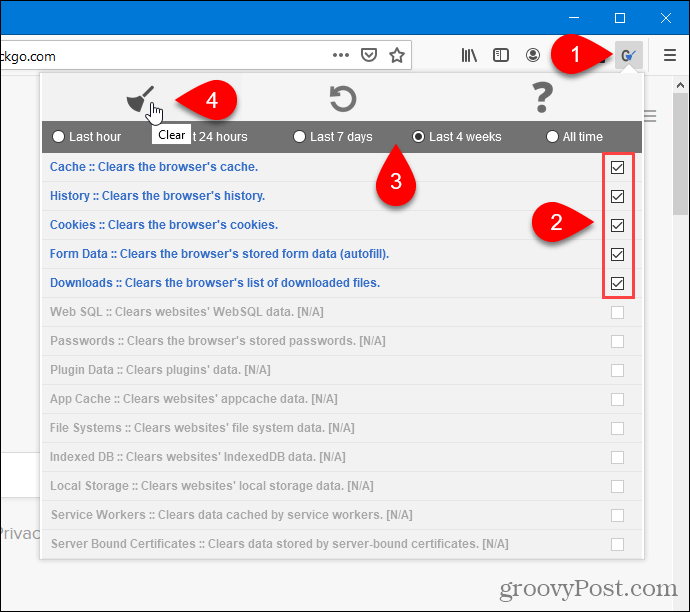Click the File Systems checkbox
The image size is (690, 612).
pyautogui.click(x=617, y=429)
